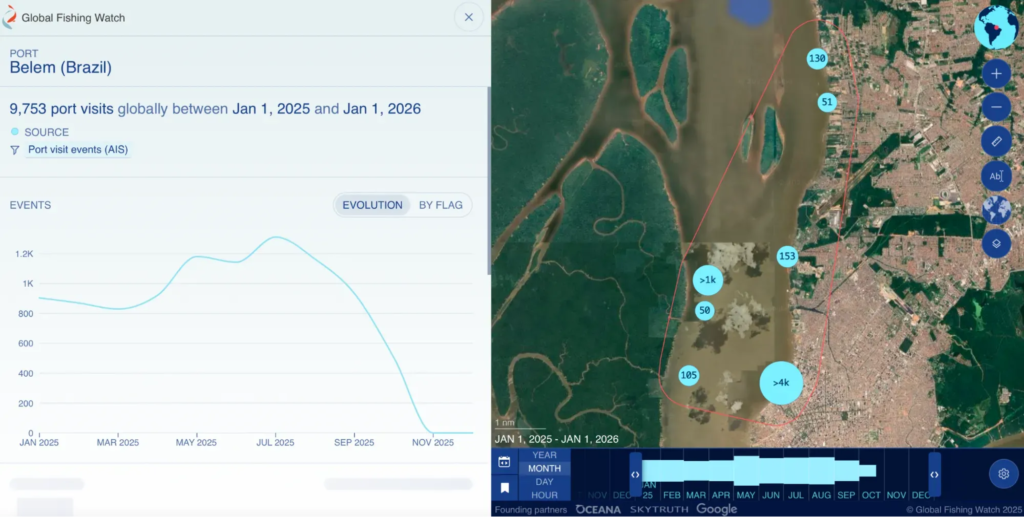1024x517 pixels.
Task: Expand the >4k port visits cluster
Action: [781, 383]
